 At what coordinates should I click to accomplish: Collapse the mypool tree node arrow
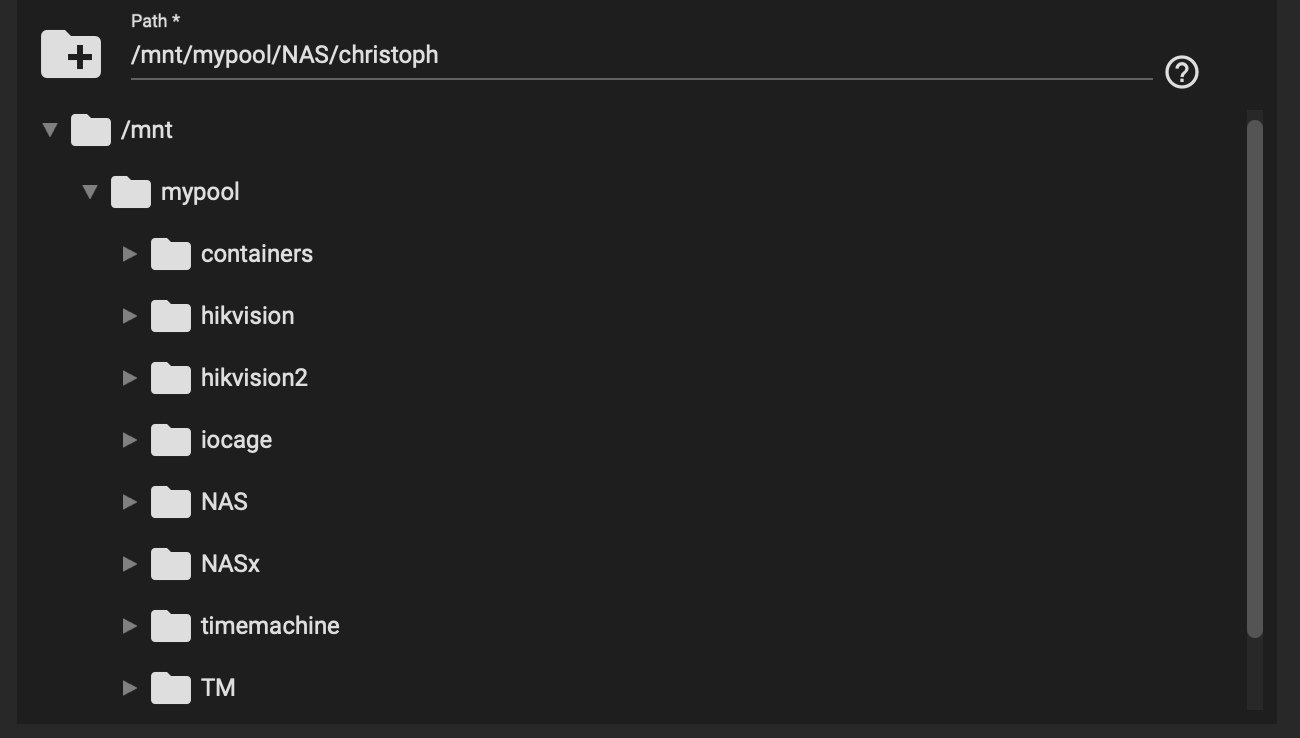coord(90,192)
